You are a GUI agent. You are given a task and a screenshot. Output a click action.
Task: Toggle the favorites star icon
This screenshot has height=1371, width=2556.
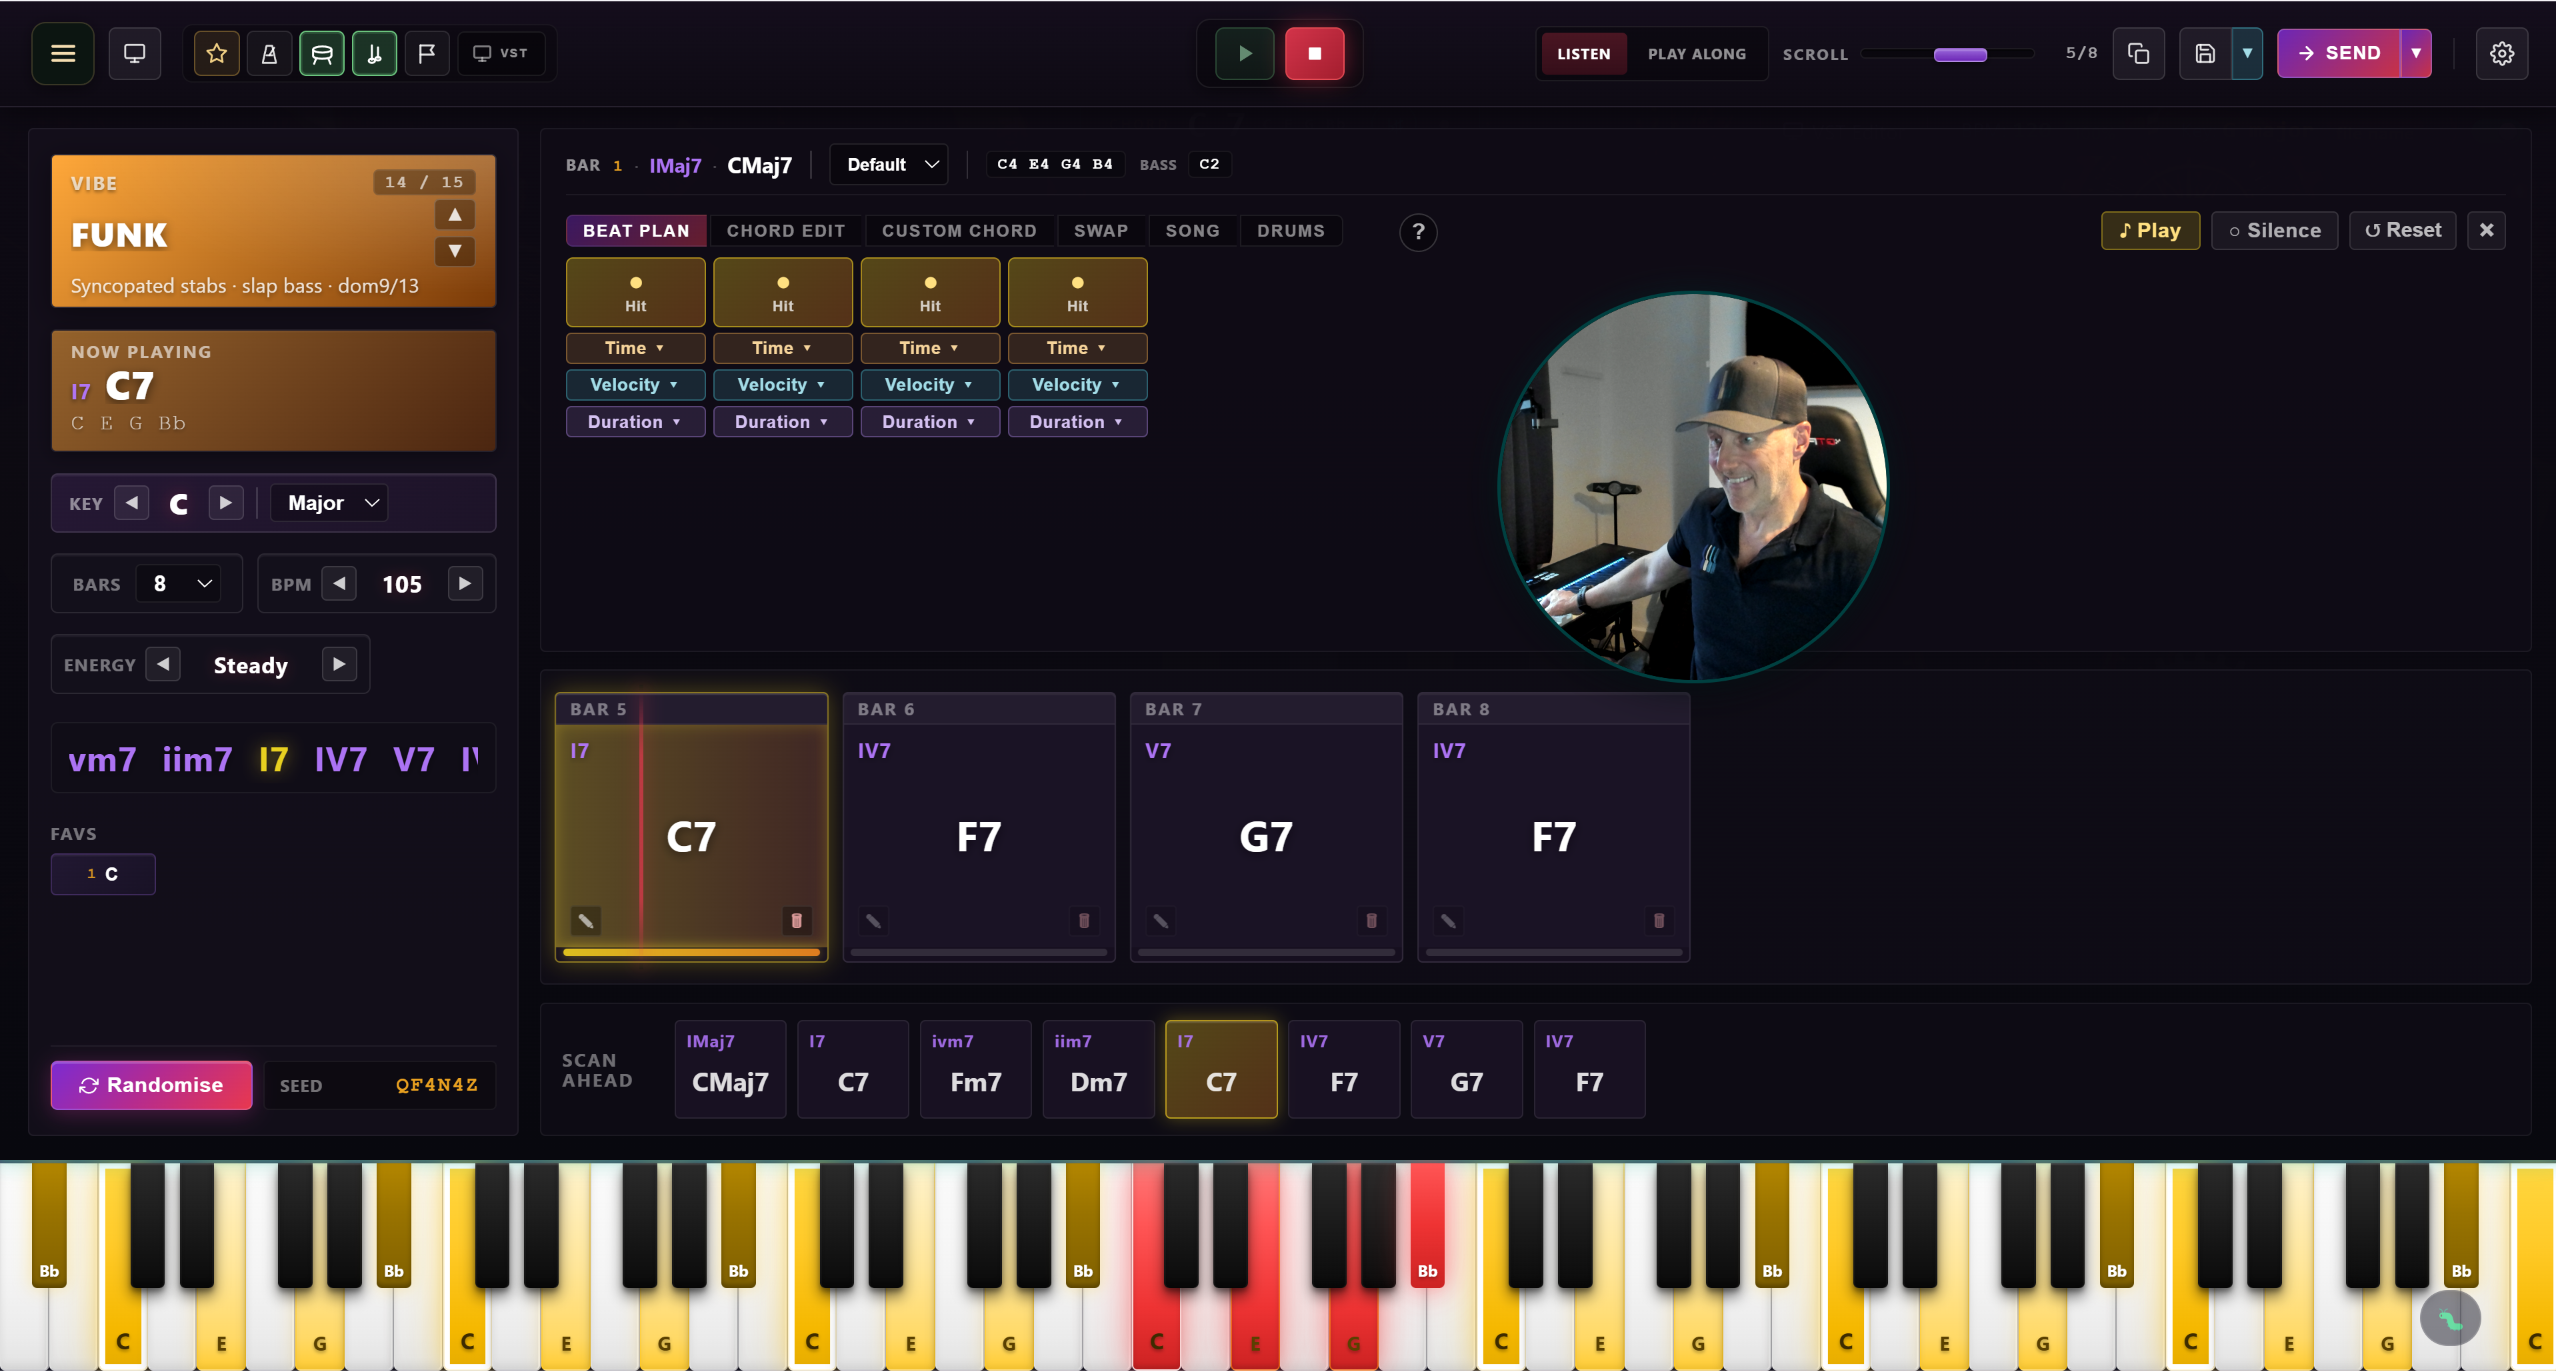pos(216,53)
